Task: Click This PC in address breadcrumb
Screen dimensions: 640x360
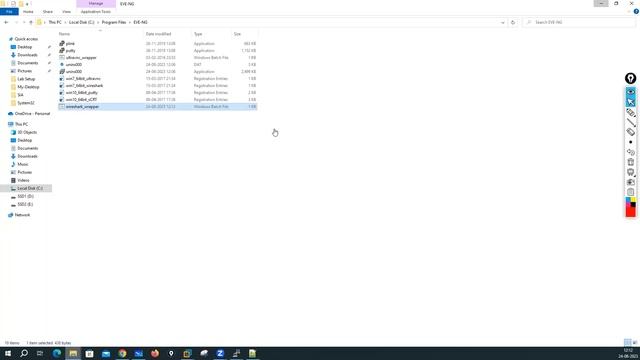Action: click(x=55, y=22)
